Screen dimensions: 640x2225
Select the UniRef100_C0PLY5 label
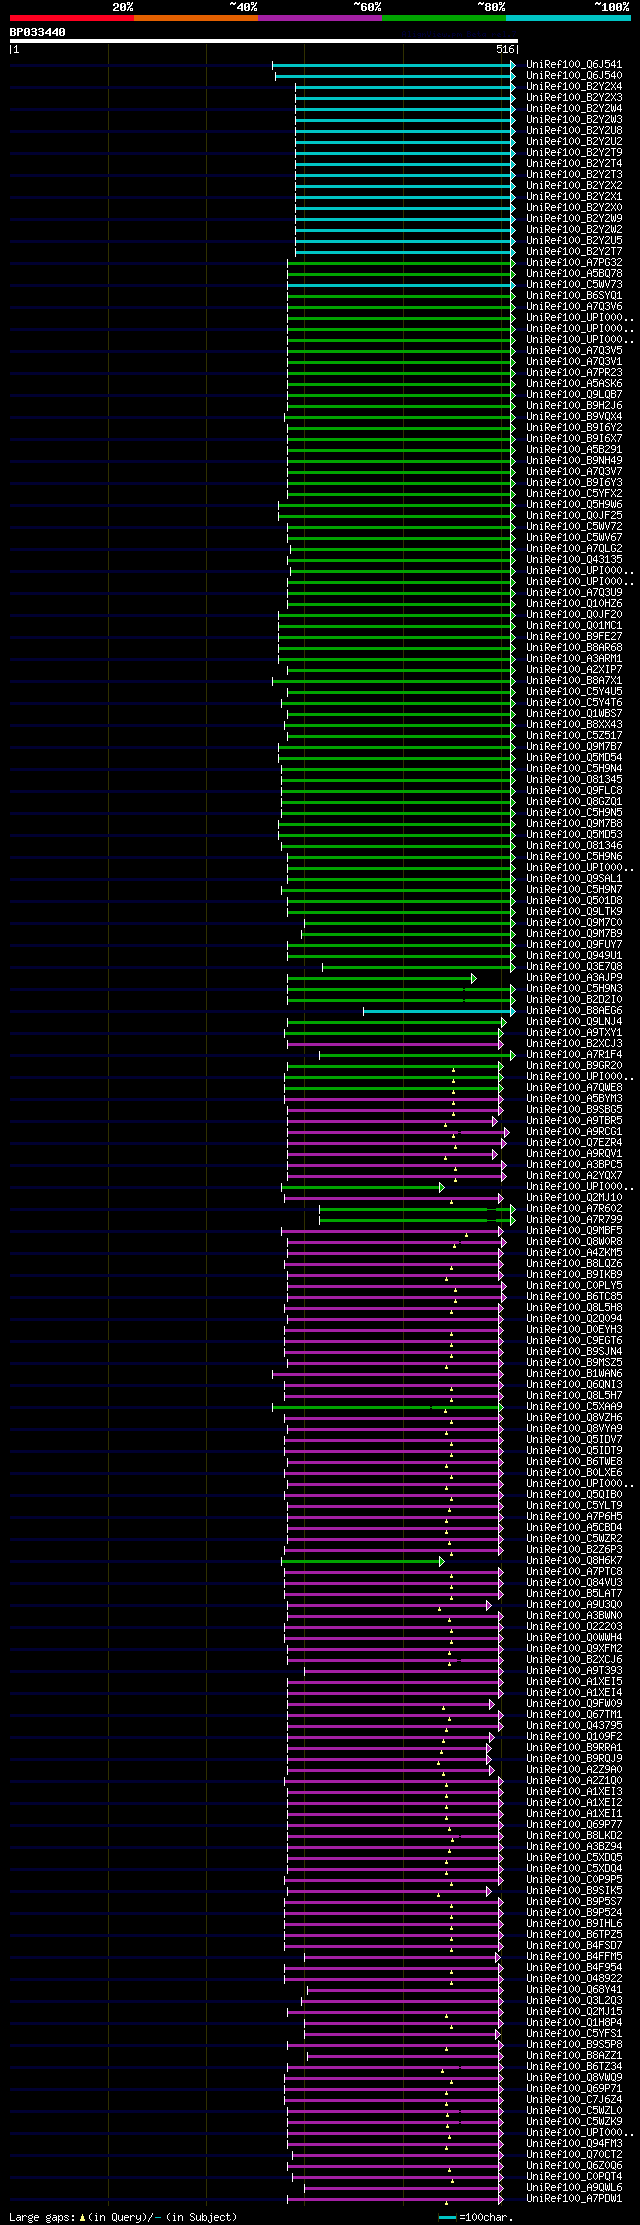pos(574,1285)
